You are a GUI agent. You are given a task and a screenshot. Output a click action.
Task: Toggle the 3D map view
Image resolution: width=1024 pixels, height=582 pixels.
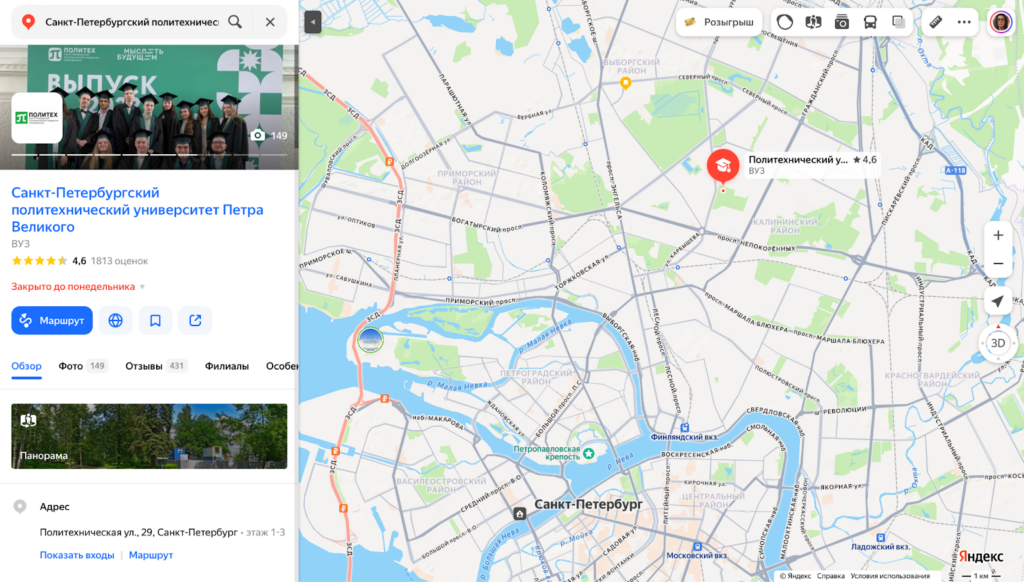point(997,343)
